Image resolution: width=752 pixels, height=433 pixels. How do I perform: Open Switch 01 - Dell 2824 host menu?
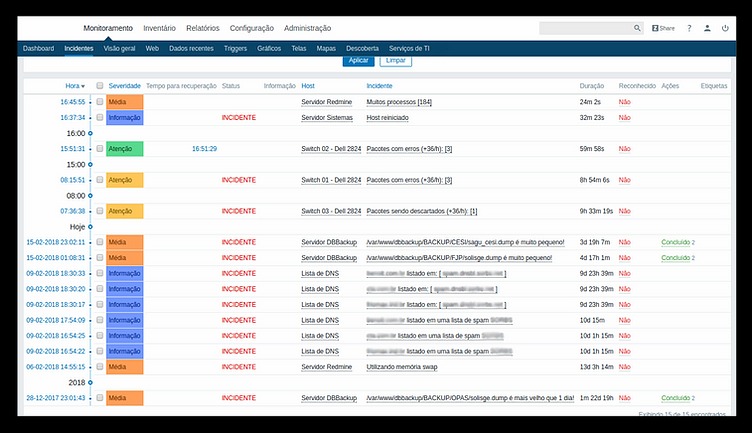331,180
